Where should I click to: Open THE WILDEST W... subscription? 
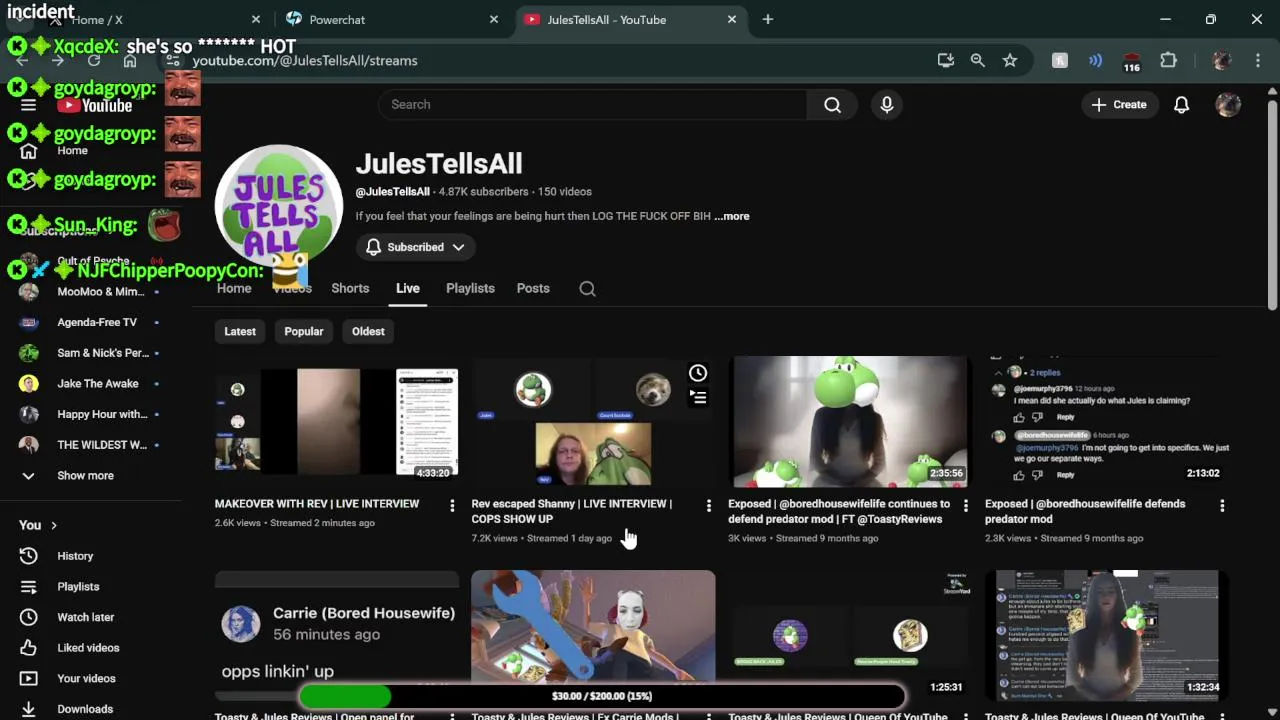pos(90,445)
